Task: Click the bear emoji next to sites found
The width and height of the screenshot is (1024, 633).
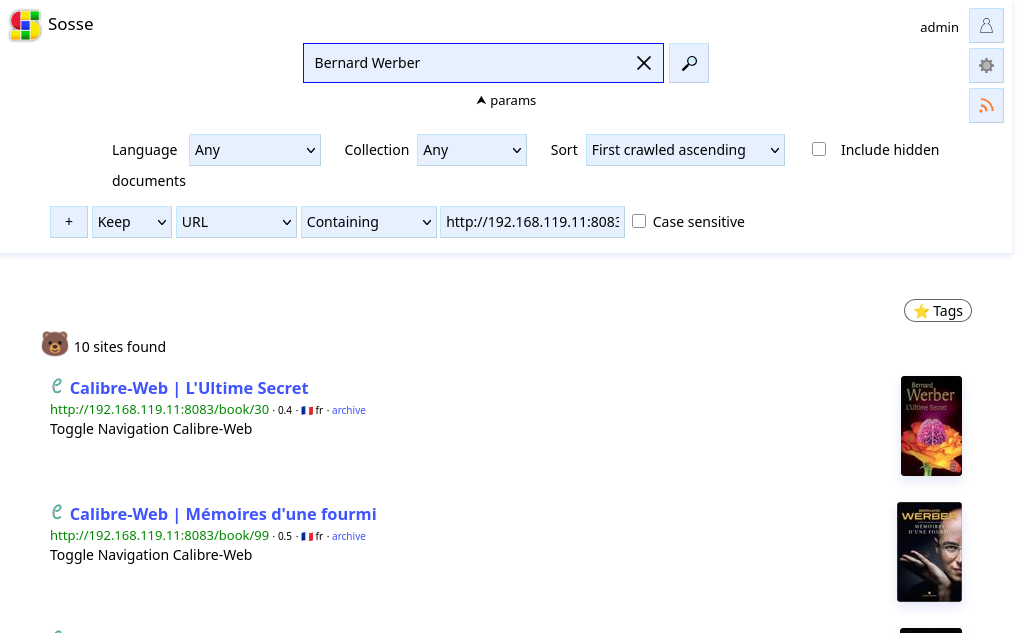Action: (x=55, y=344)
